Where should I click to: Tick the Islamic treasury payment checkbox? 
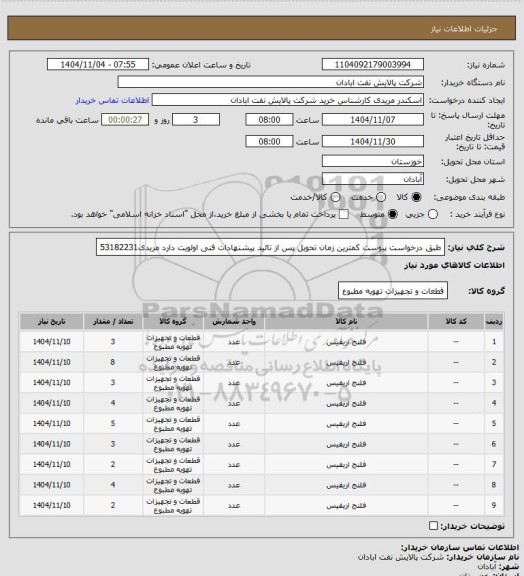pyautogui.click(x=344, y=214)
